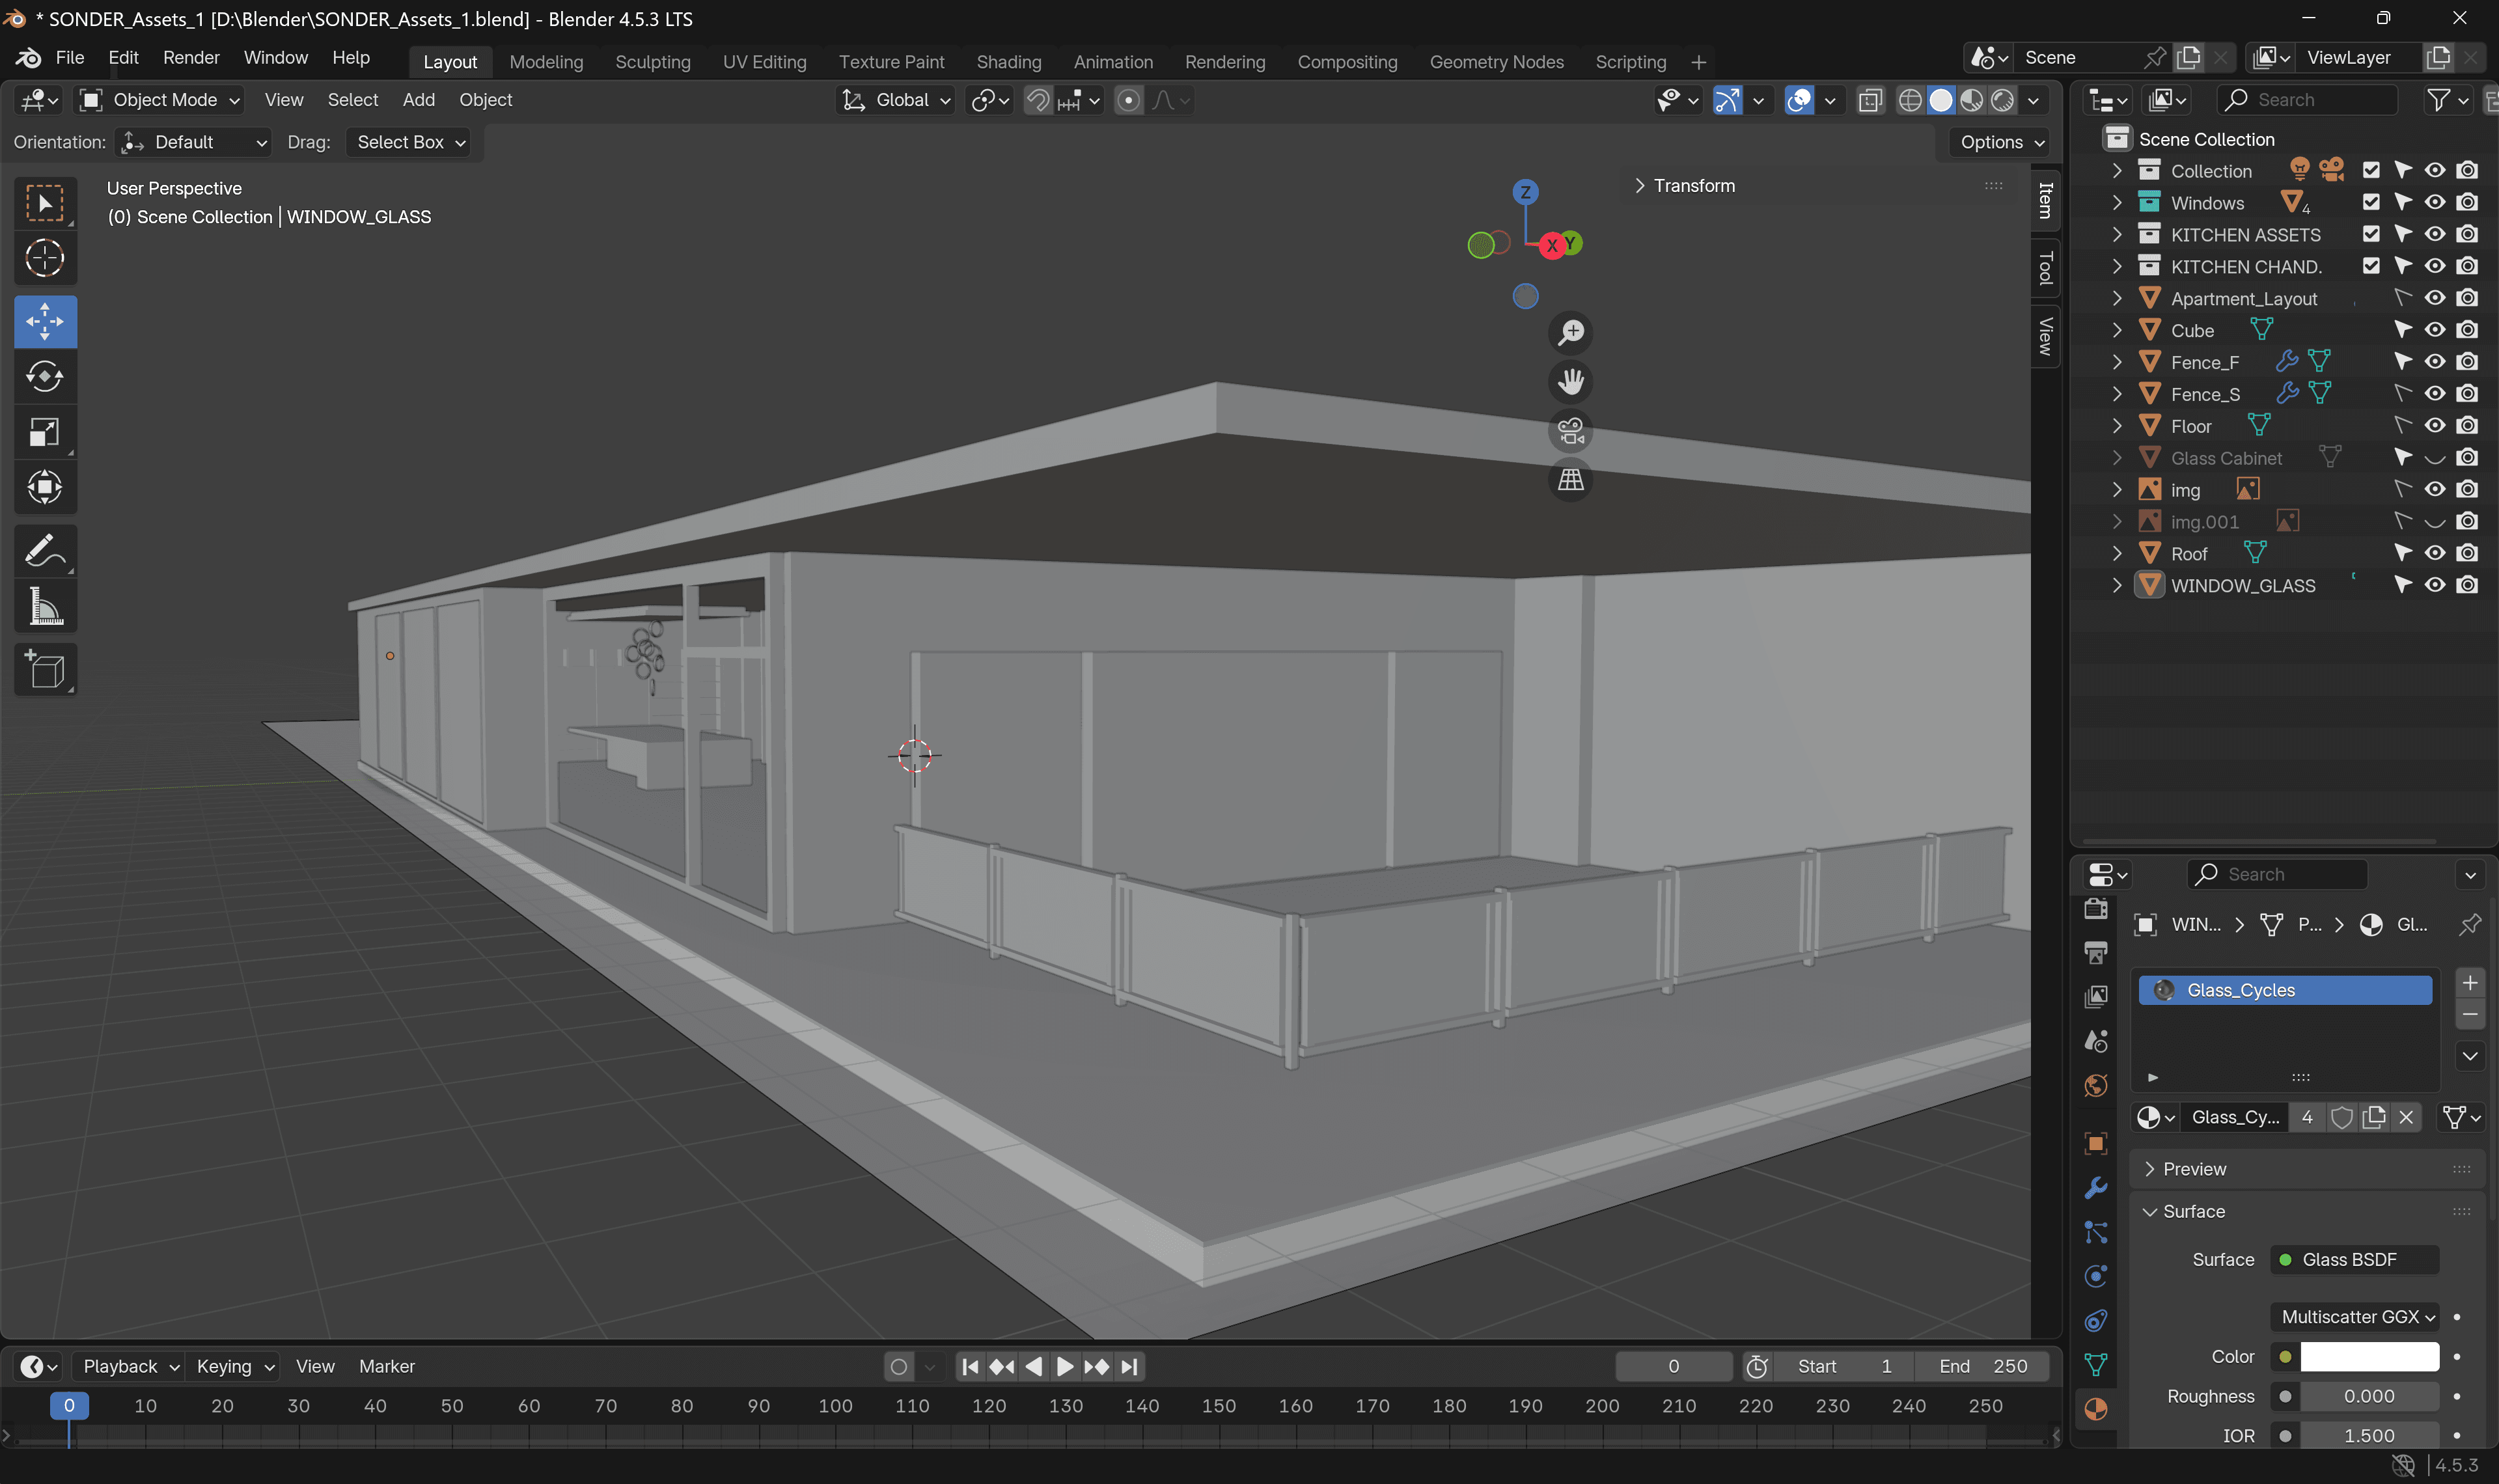Expand the KITCHEN ASSETS collection
Viewport: 2499px width, 1484px height.
[x=2116, y=234]
